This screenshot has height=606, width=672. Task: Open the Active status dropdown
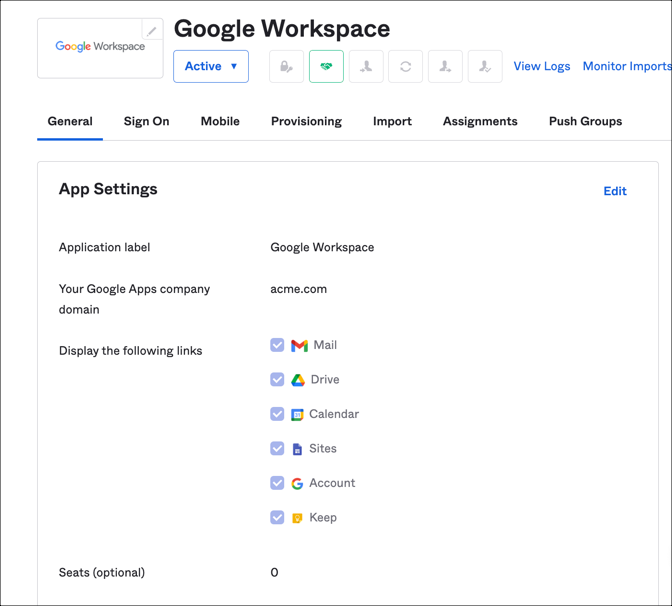pyautogui.click(x=211, y=67)
